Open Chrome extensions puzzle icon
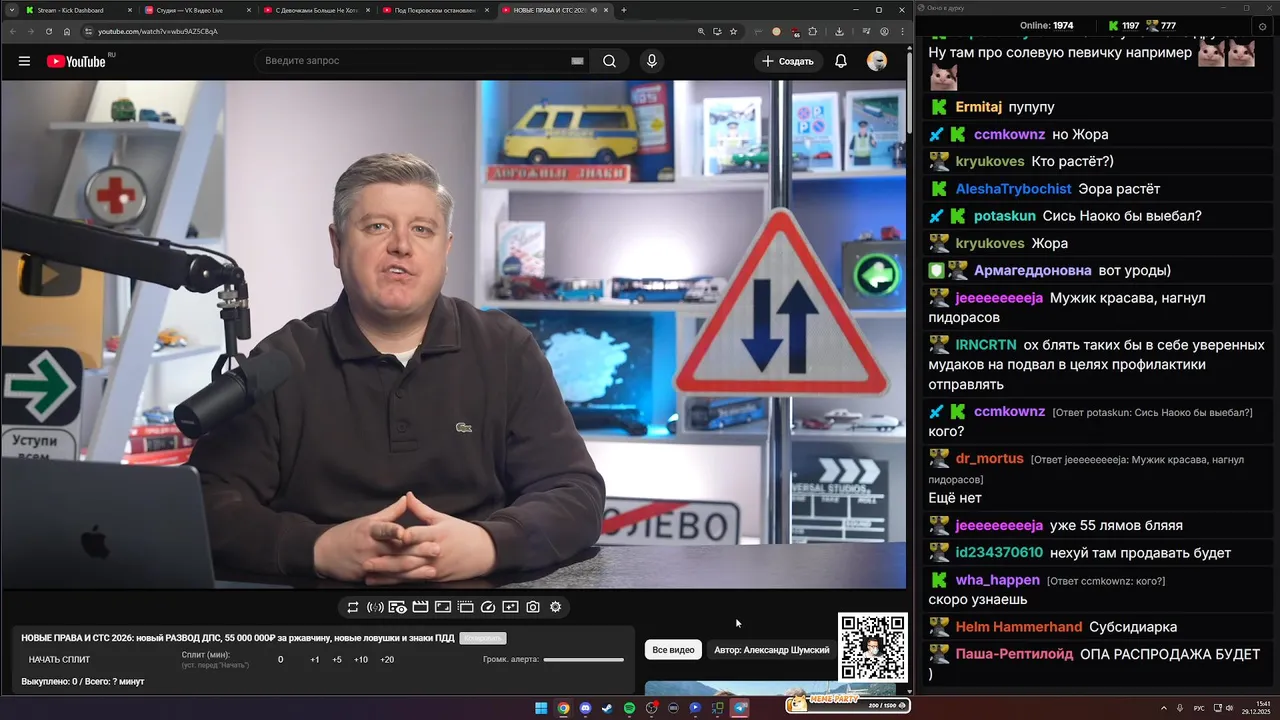This screenshot has height=720, width=1280. 812,31
